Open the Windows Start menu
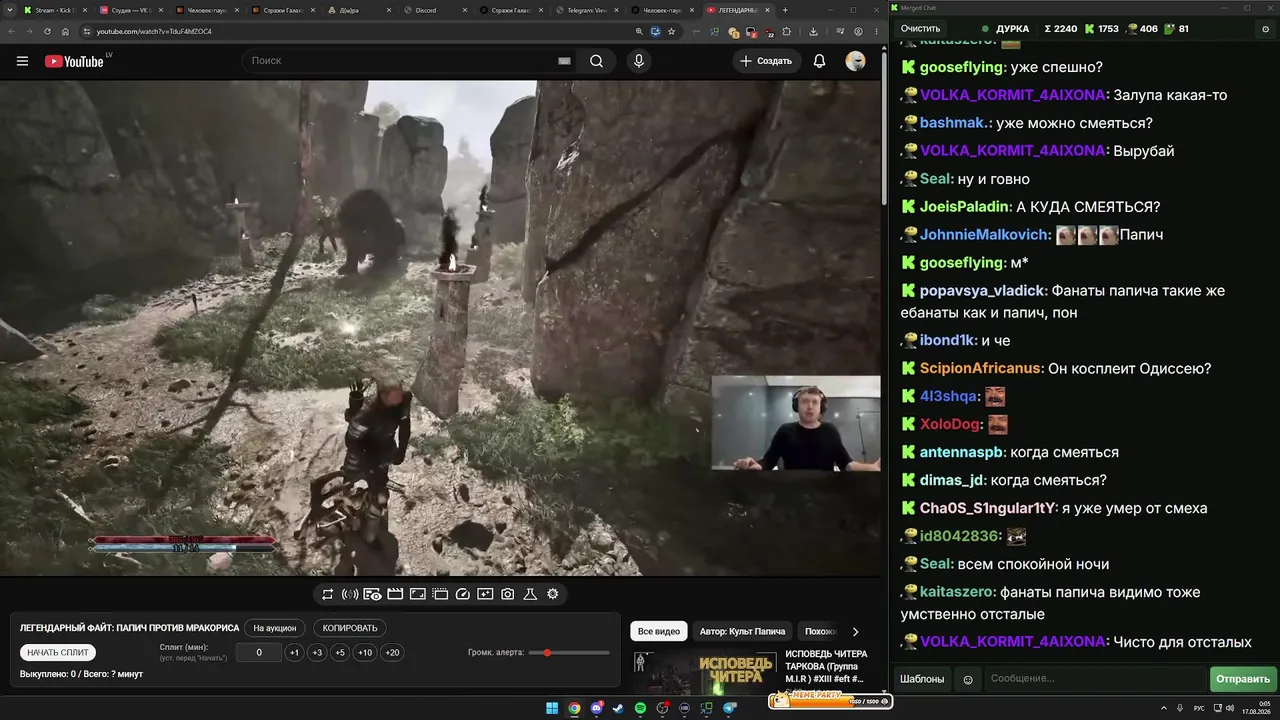The image size is (1280, 720). (x=551, y=709)
